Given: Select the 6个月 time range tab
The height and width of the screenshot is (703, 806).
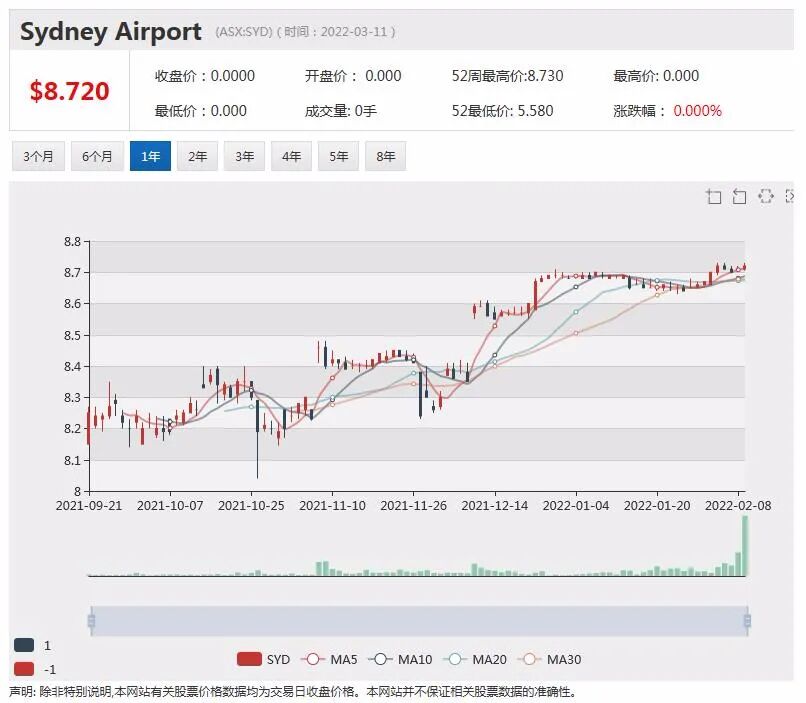Looking at the screenshot, I should pyautogui.click(x=97, y=156).
